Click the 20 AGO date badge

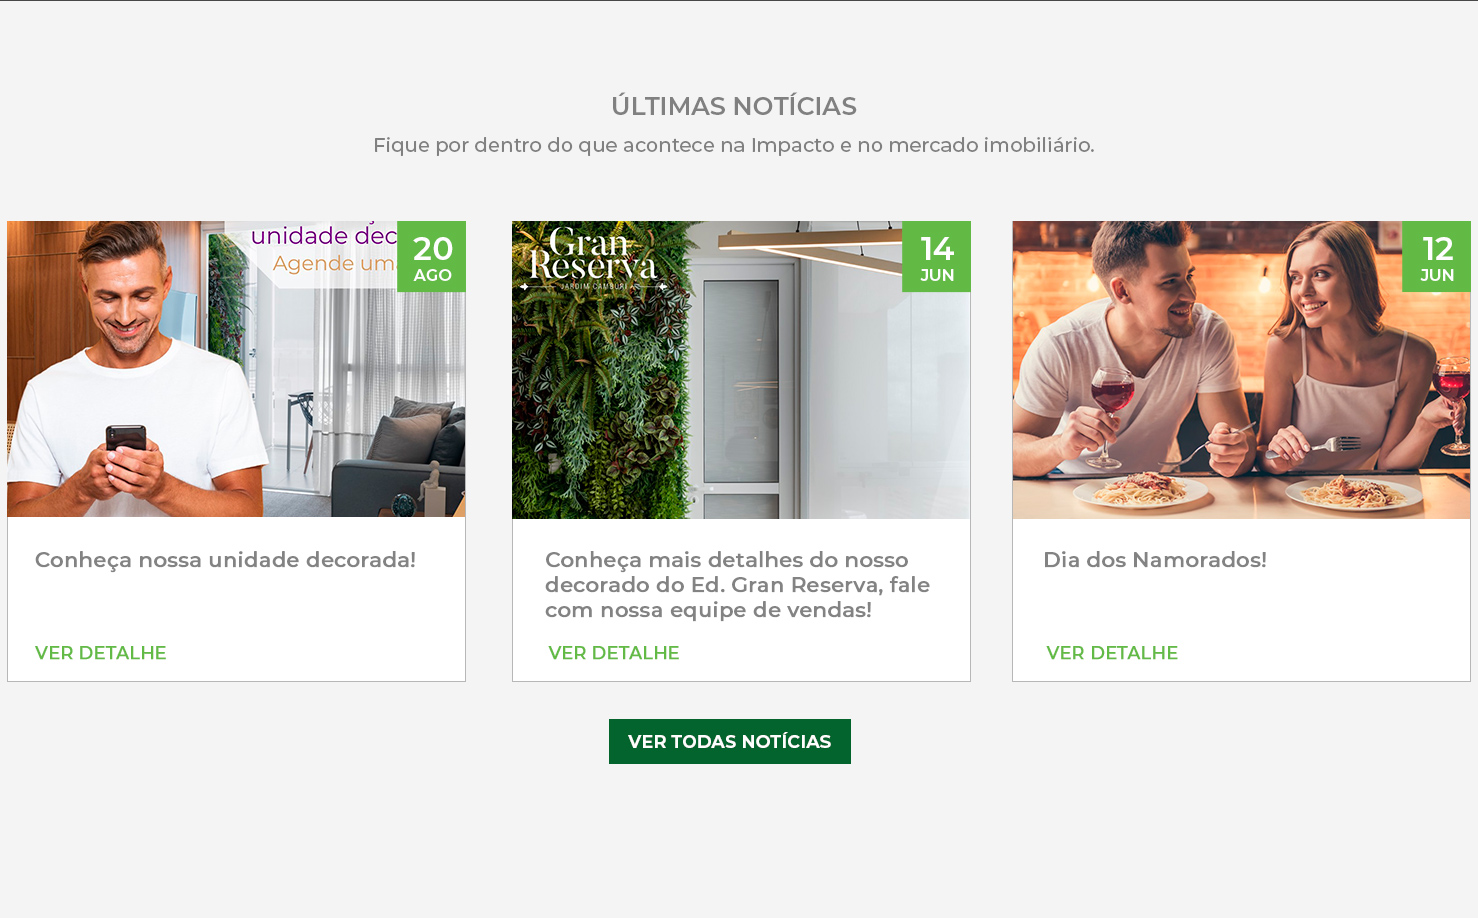click(x=431, y=256)
